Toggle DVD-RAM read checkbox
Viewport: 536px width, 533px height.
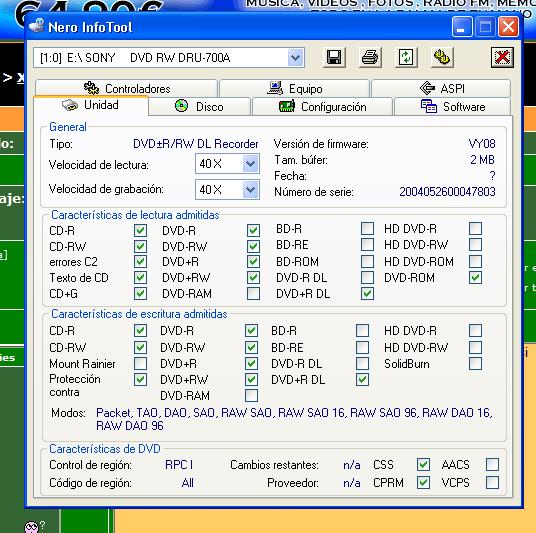(253, 293)
